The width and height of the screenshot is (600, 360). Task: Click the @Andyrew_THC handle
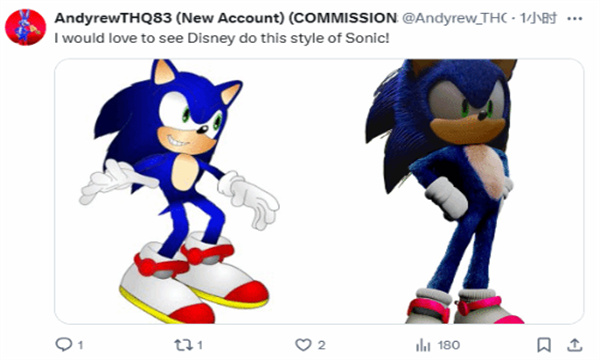click(454, 18)
